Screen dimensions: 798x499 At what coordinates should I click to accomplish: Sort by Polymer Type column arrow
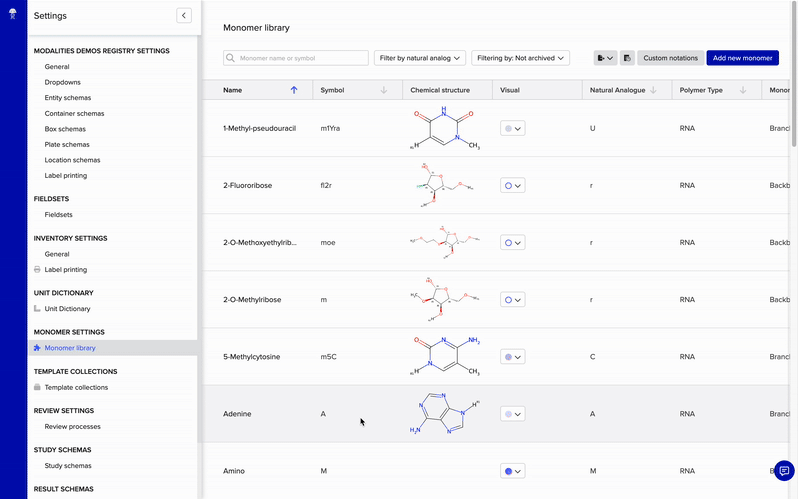point(743,90)
